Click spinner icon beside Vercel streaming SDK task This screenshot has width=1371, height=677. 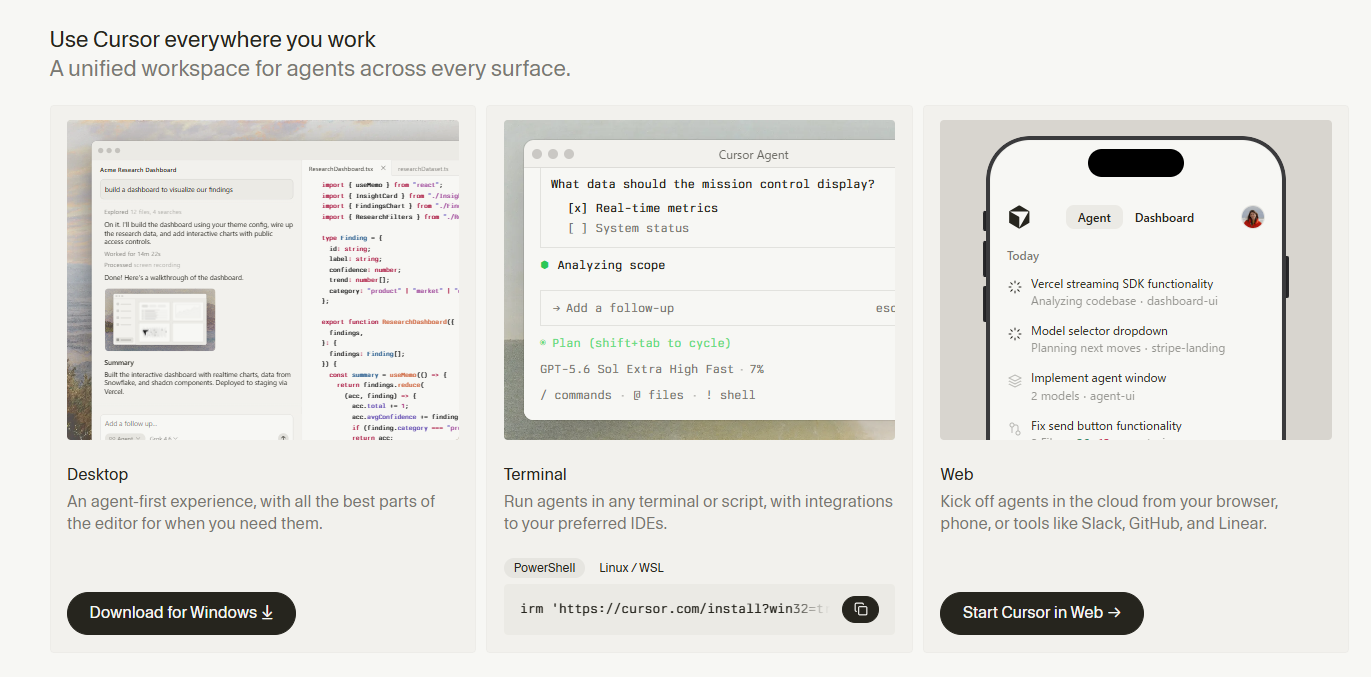(1014, 287)
